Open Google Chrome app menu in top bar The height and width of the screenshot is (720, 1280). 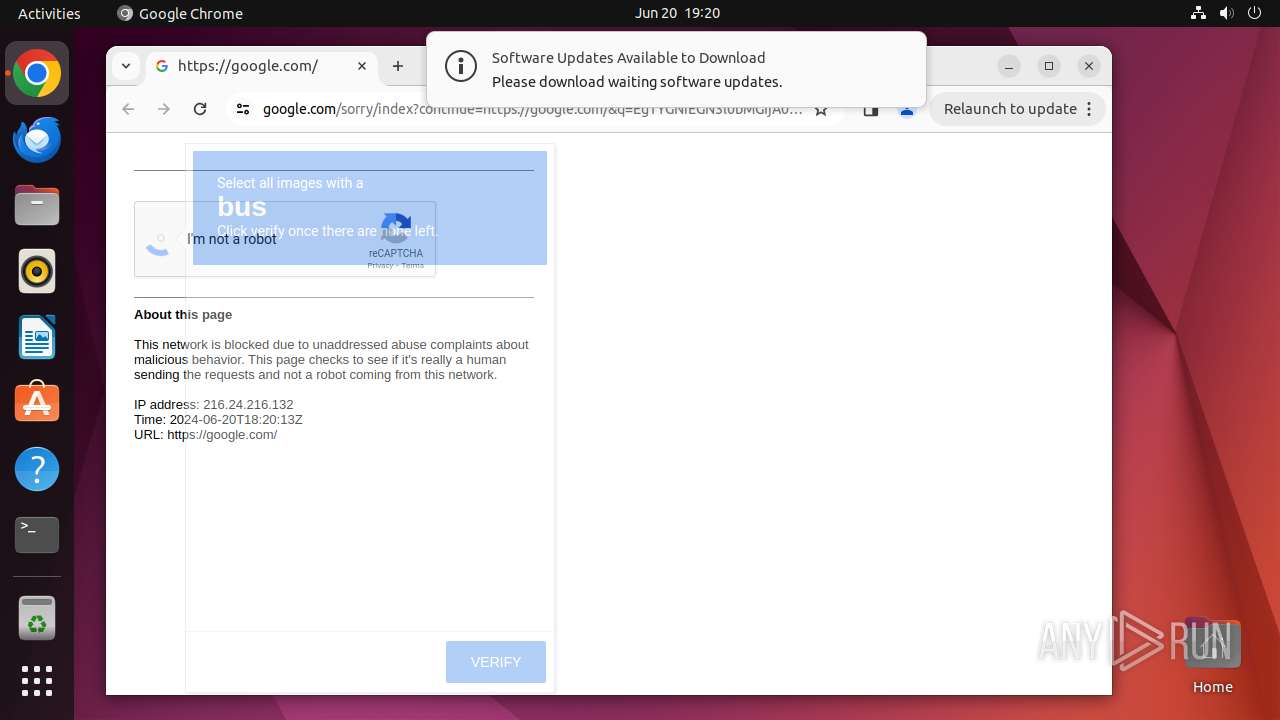point(180,13)
